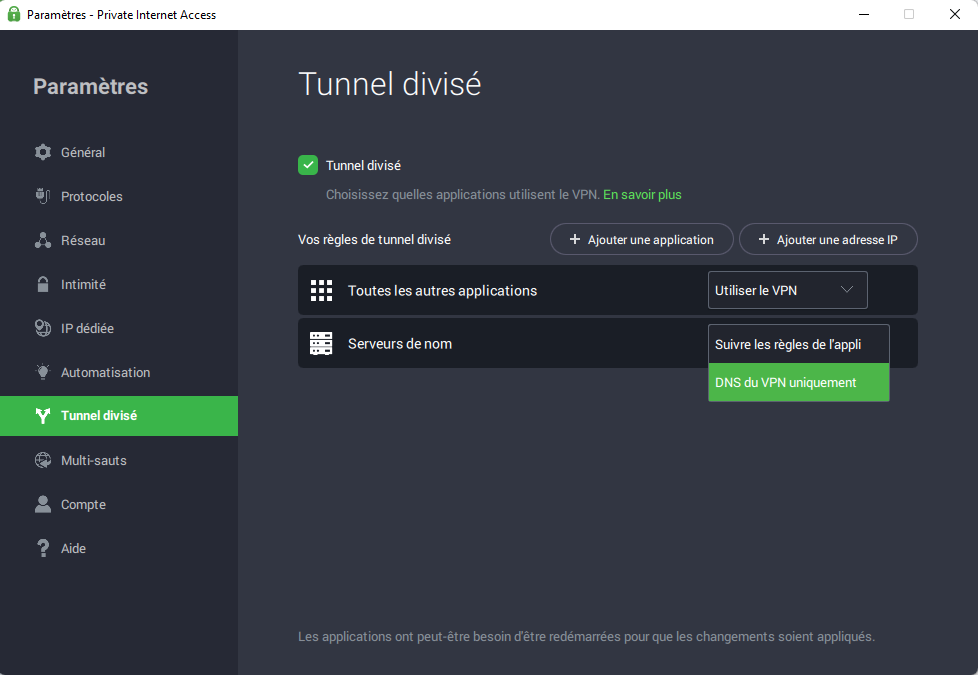
Task: Click the Réseau network nodes icon
Action: click(42, 240)
